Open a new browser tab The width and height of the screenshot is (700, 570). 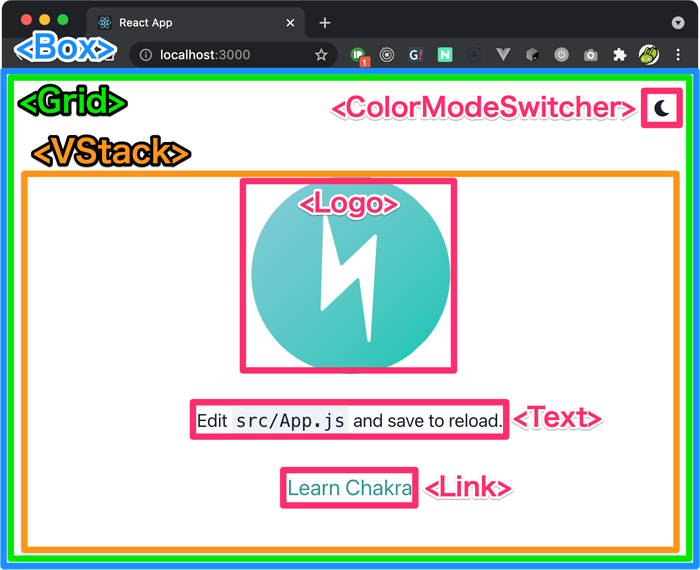tap(325, 23)
